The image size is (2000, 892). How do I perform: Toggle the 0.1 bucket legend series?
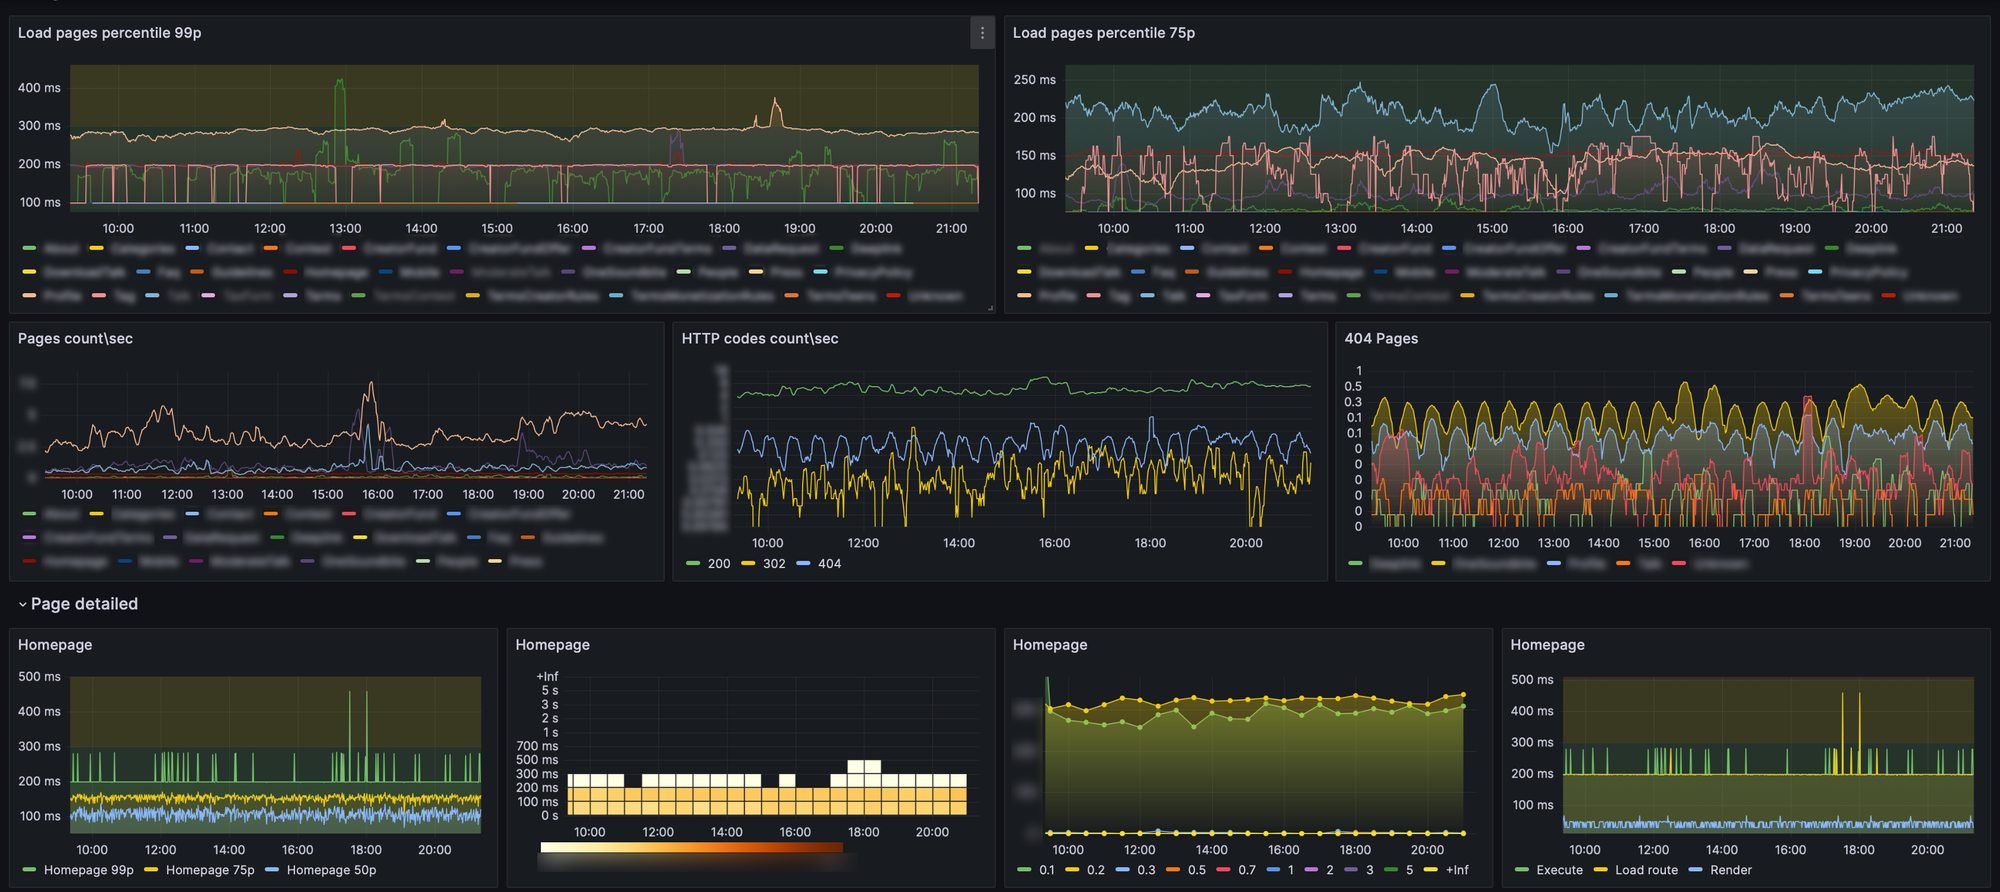1046,870
